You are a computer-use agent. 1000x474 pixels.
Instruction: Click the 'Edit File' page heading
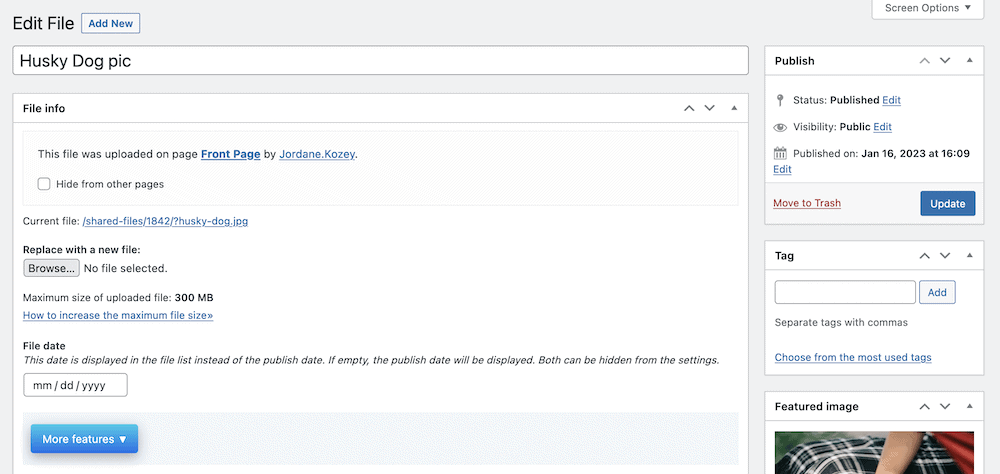coord(41,24)
